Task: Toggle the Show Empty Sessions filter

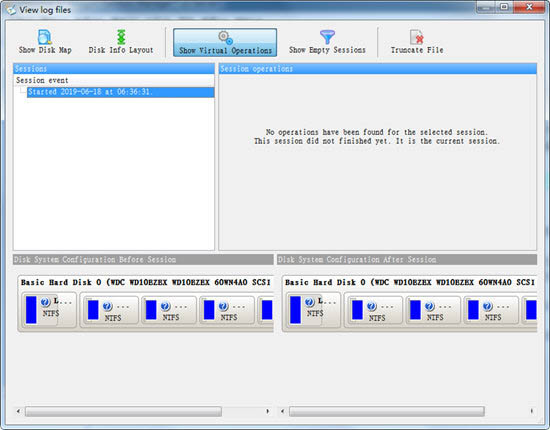Action: click(x=327, y=42)
